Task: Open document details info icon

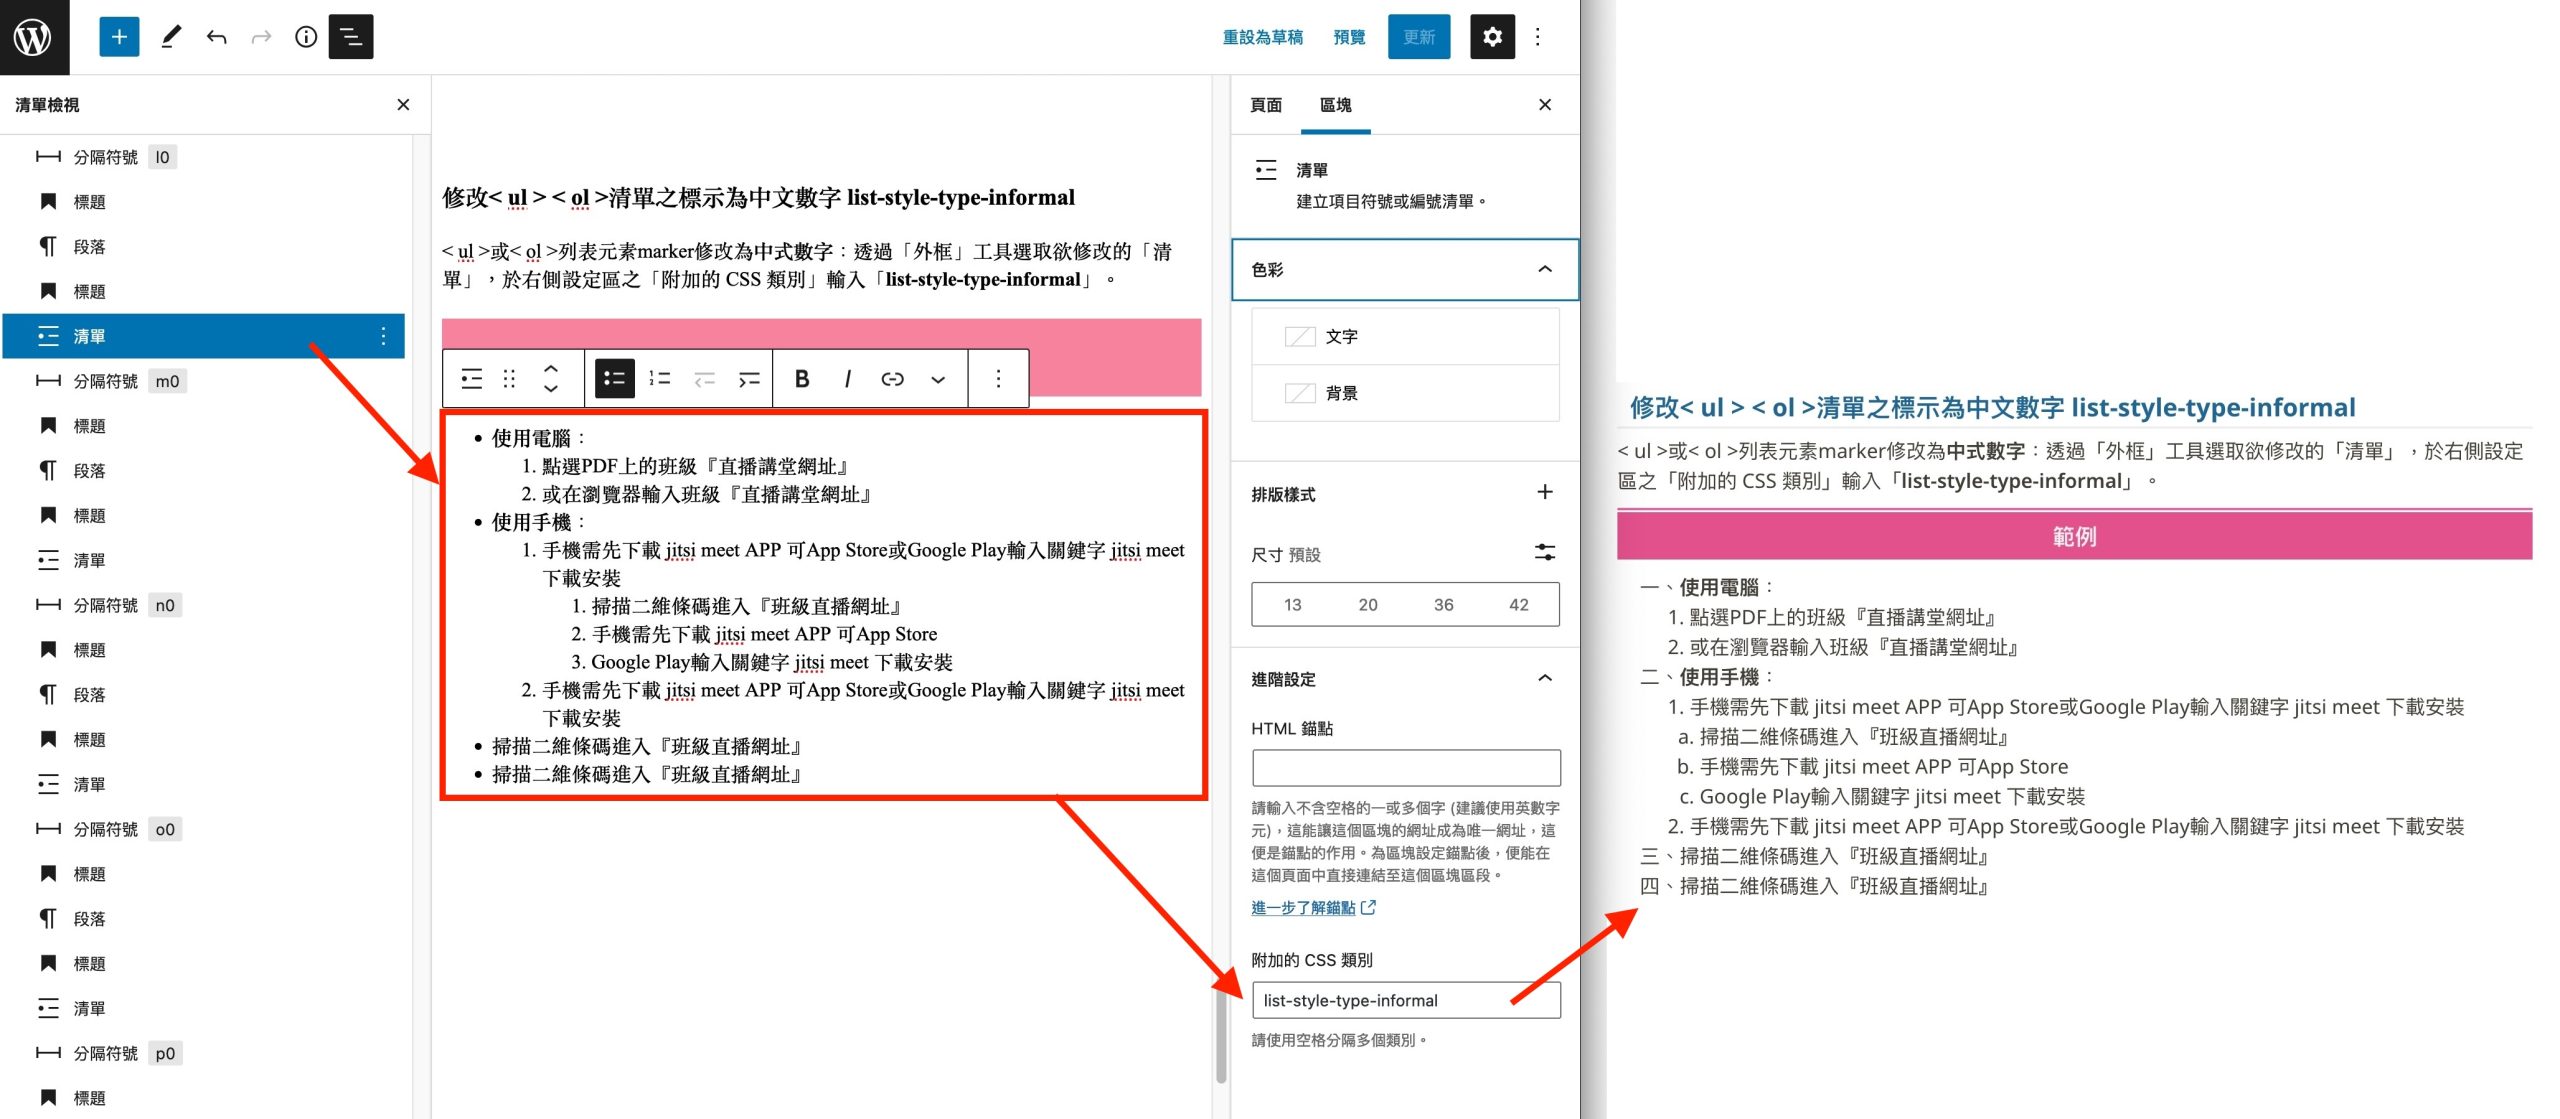Action: pyautogui.click(x=306, y=37)
